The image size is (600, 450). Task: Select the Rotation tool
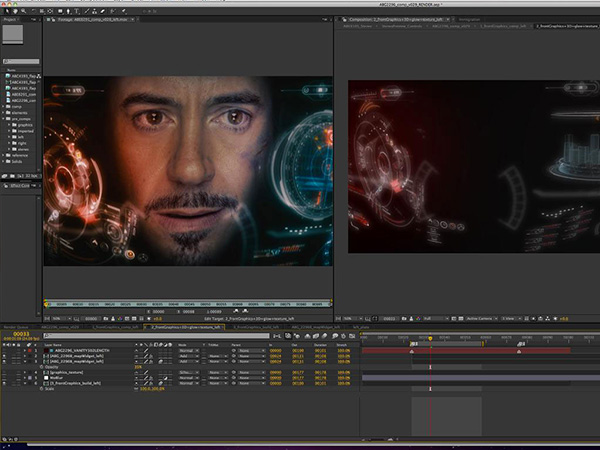click(34, 11)
